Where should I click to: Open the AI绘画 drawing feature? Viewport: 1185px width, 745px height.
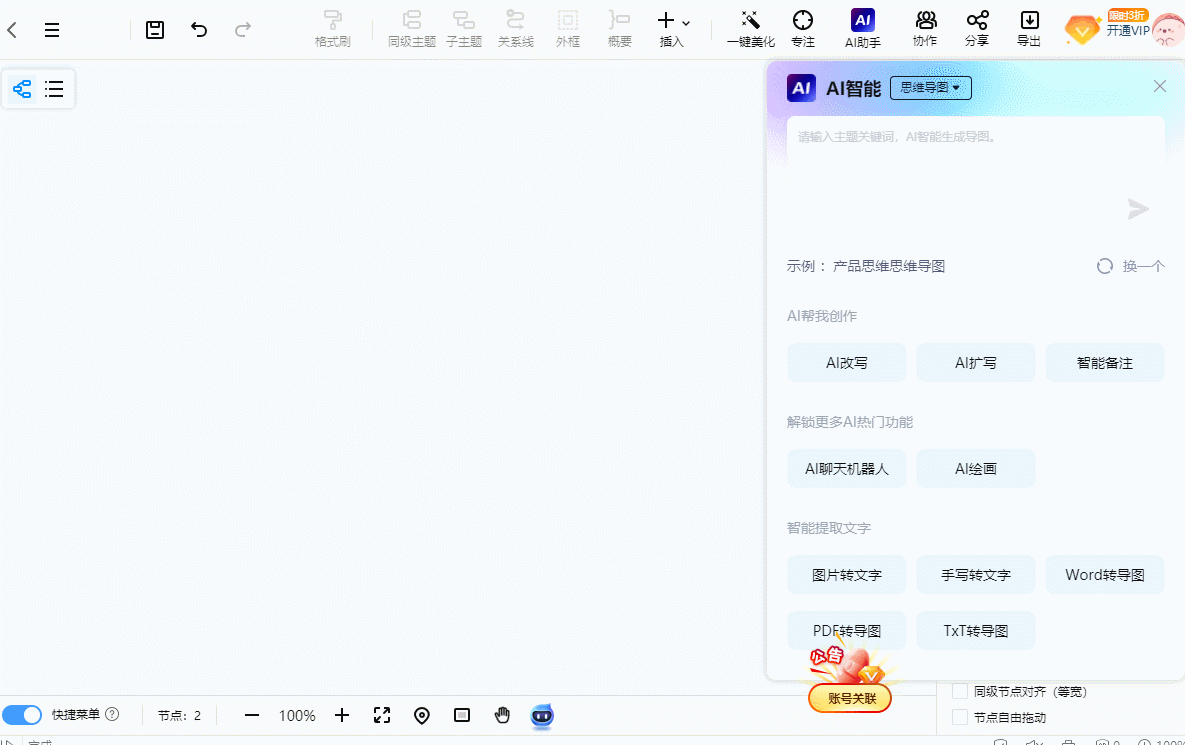(x=976, y=468)
